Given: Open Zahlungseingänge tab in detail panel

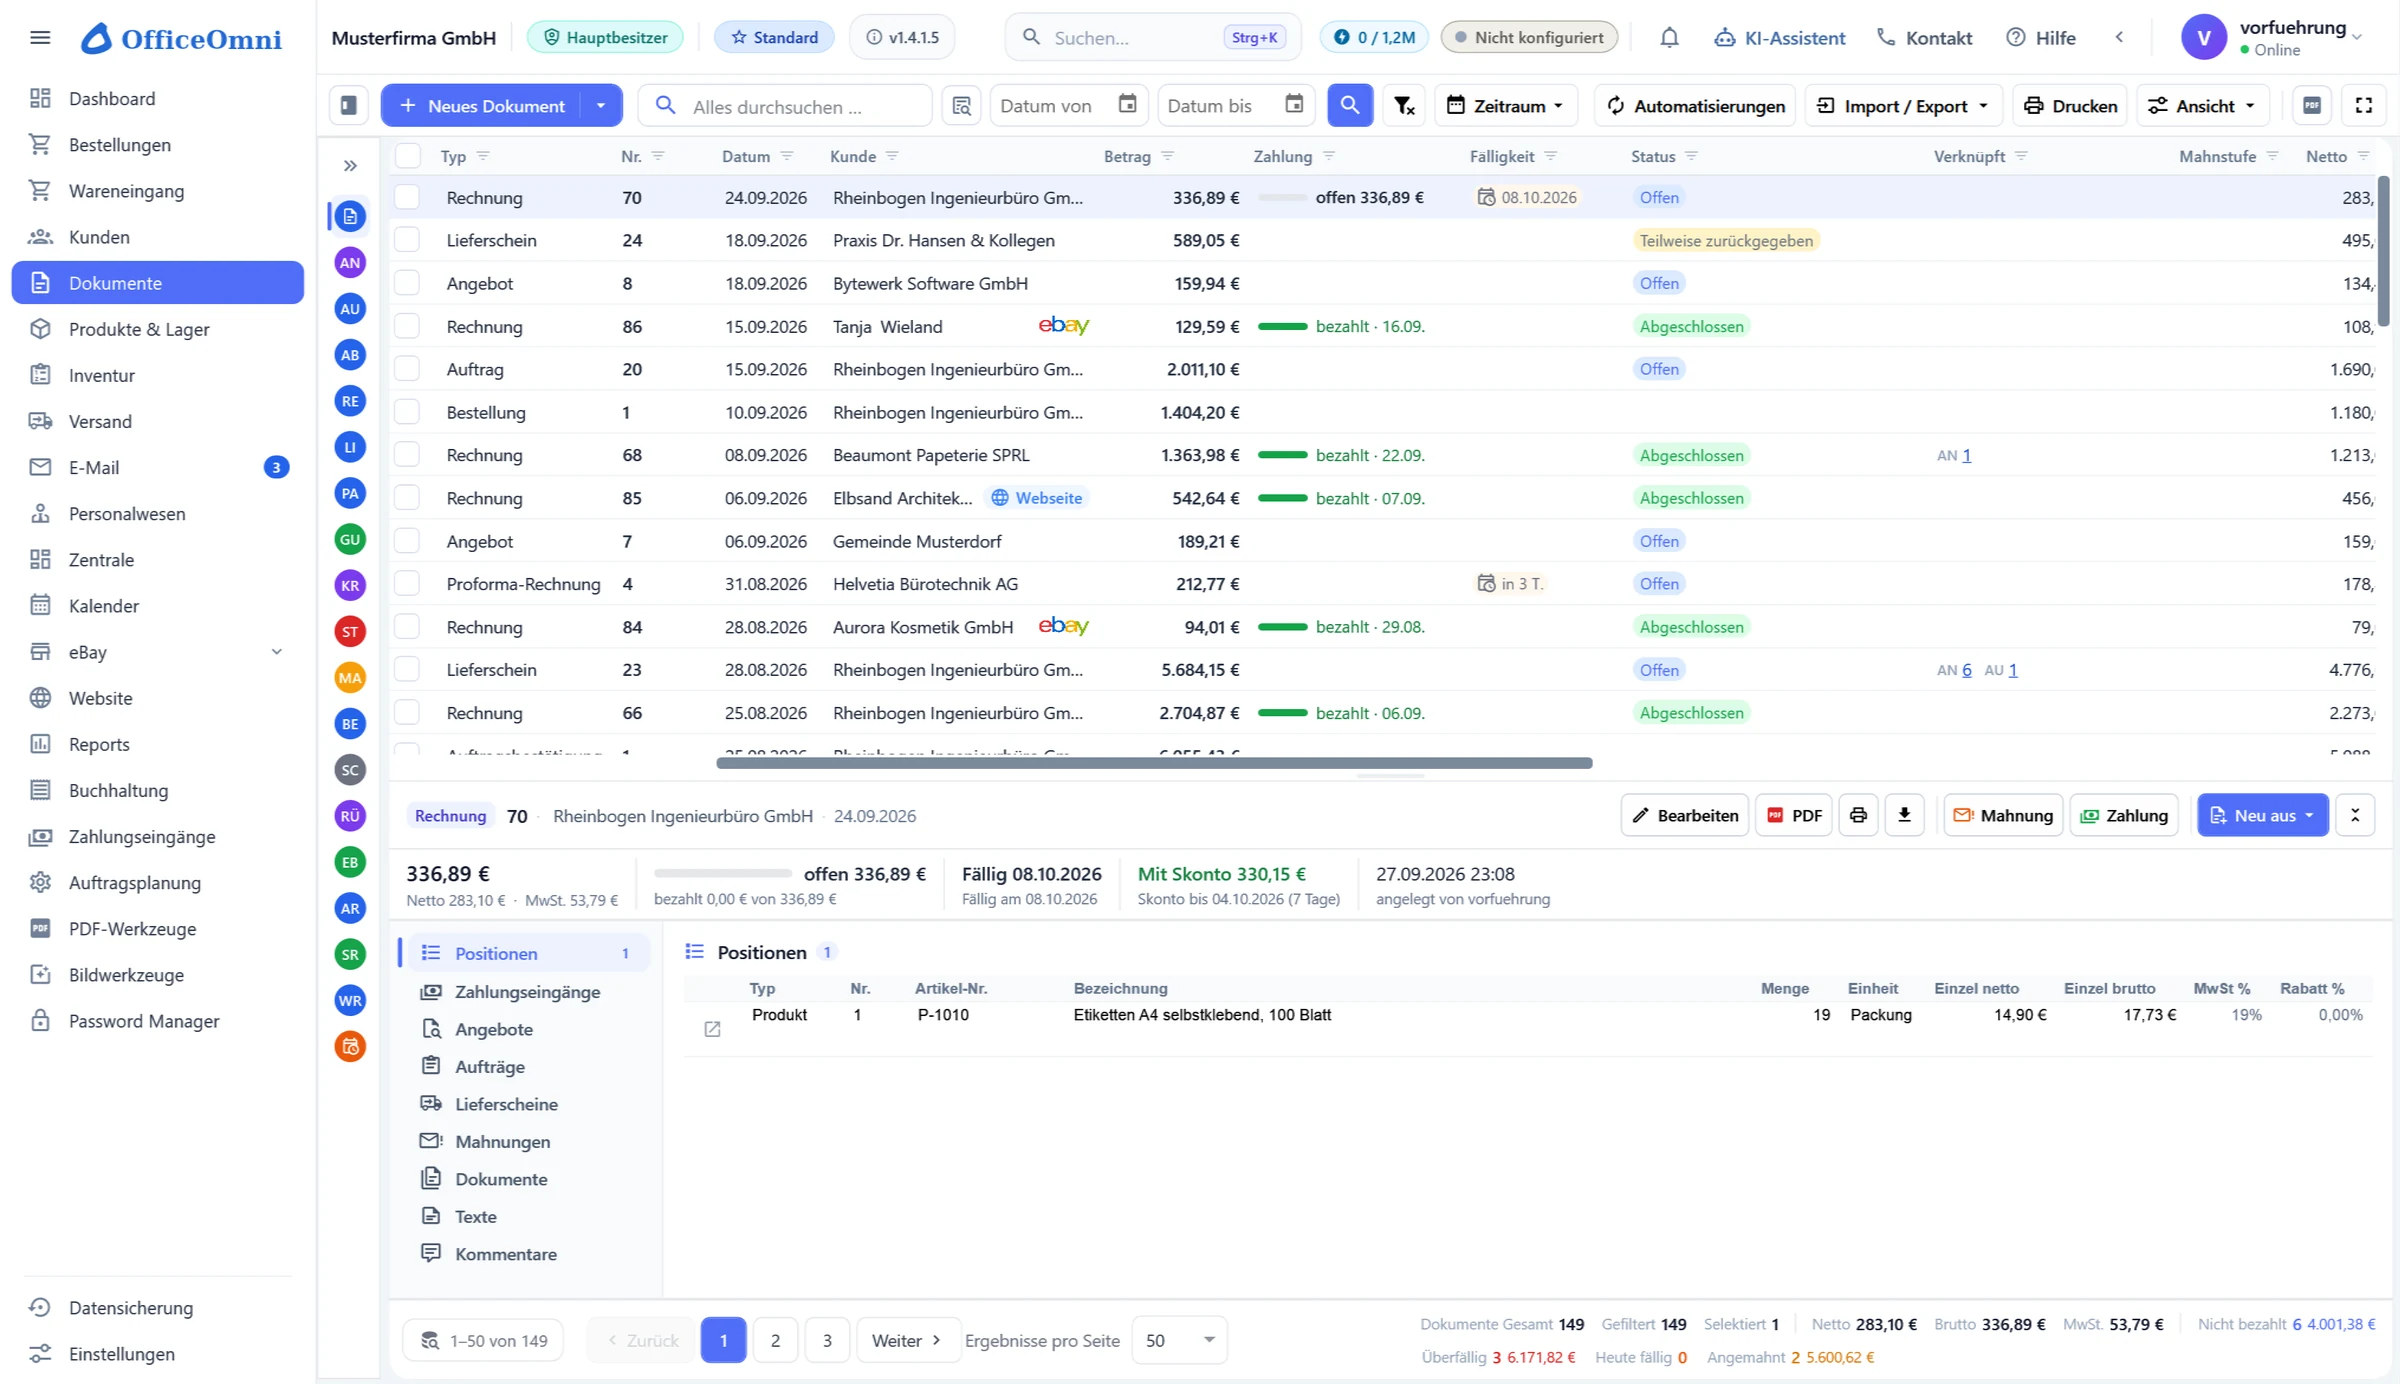Looking at the screenshot, I should click(526, 991).
